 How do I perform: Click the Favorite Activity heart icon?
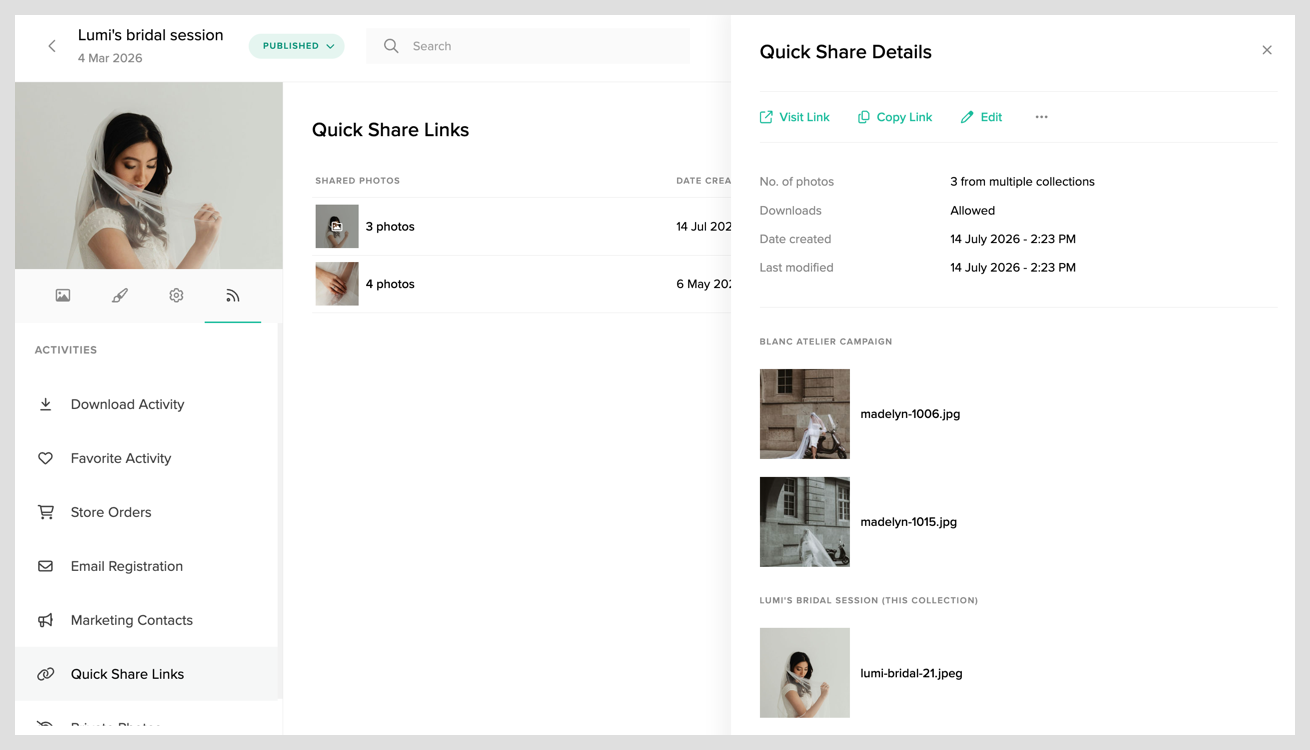(46, 458)
